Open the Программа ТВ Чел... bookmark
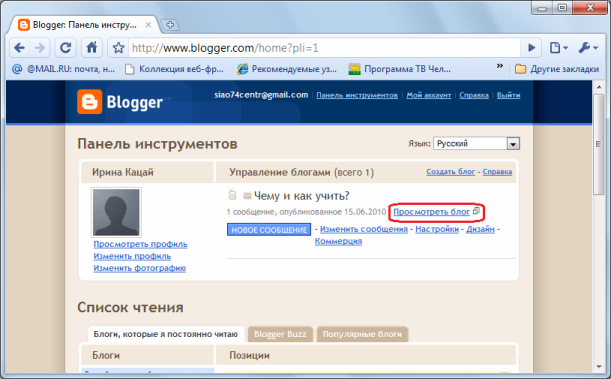Screen dimensions: 611x379 click(x=399, y=69)
